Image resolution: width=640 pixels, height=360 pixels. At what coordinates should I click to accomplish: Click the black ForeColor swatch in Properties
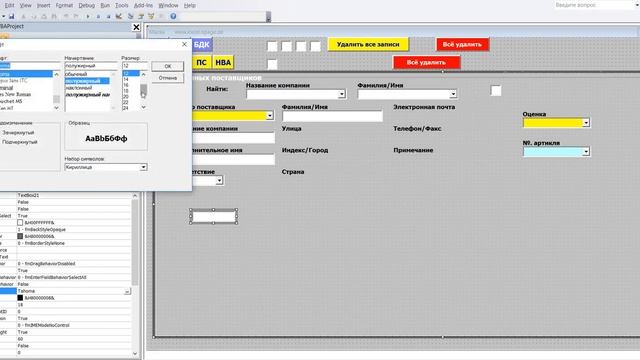tap(20, 298)
